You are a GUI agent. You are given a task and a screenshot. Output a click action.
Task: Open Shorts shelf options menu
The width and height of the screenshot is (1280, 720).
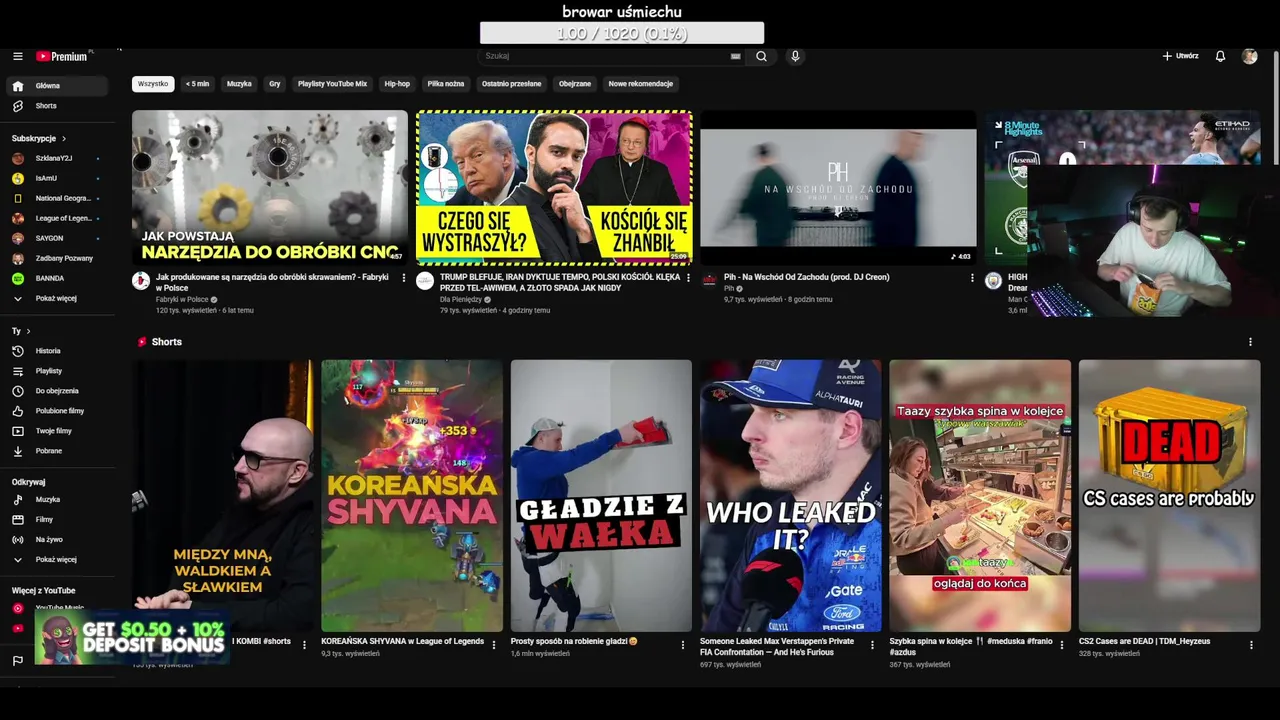(1250, 342)
